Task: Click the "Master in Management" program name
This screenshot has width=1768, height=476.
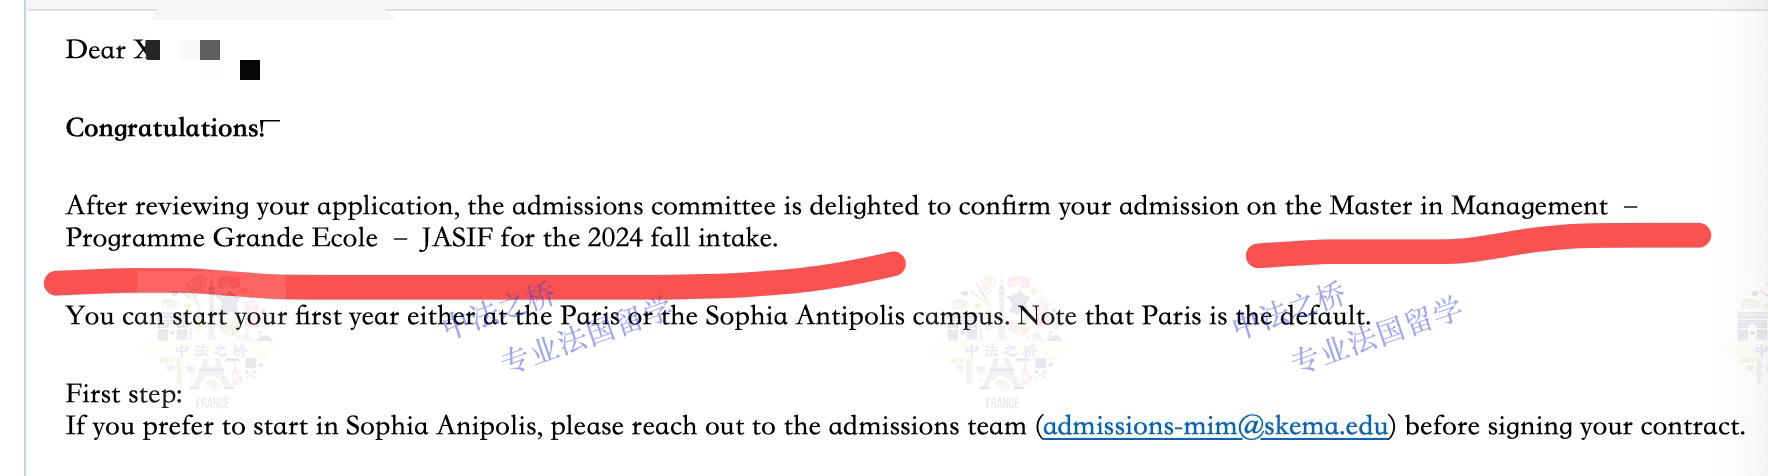Action: click(1468, 207)
